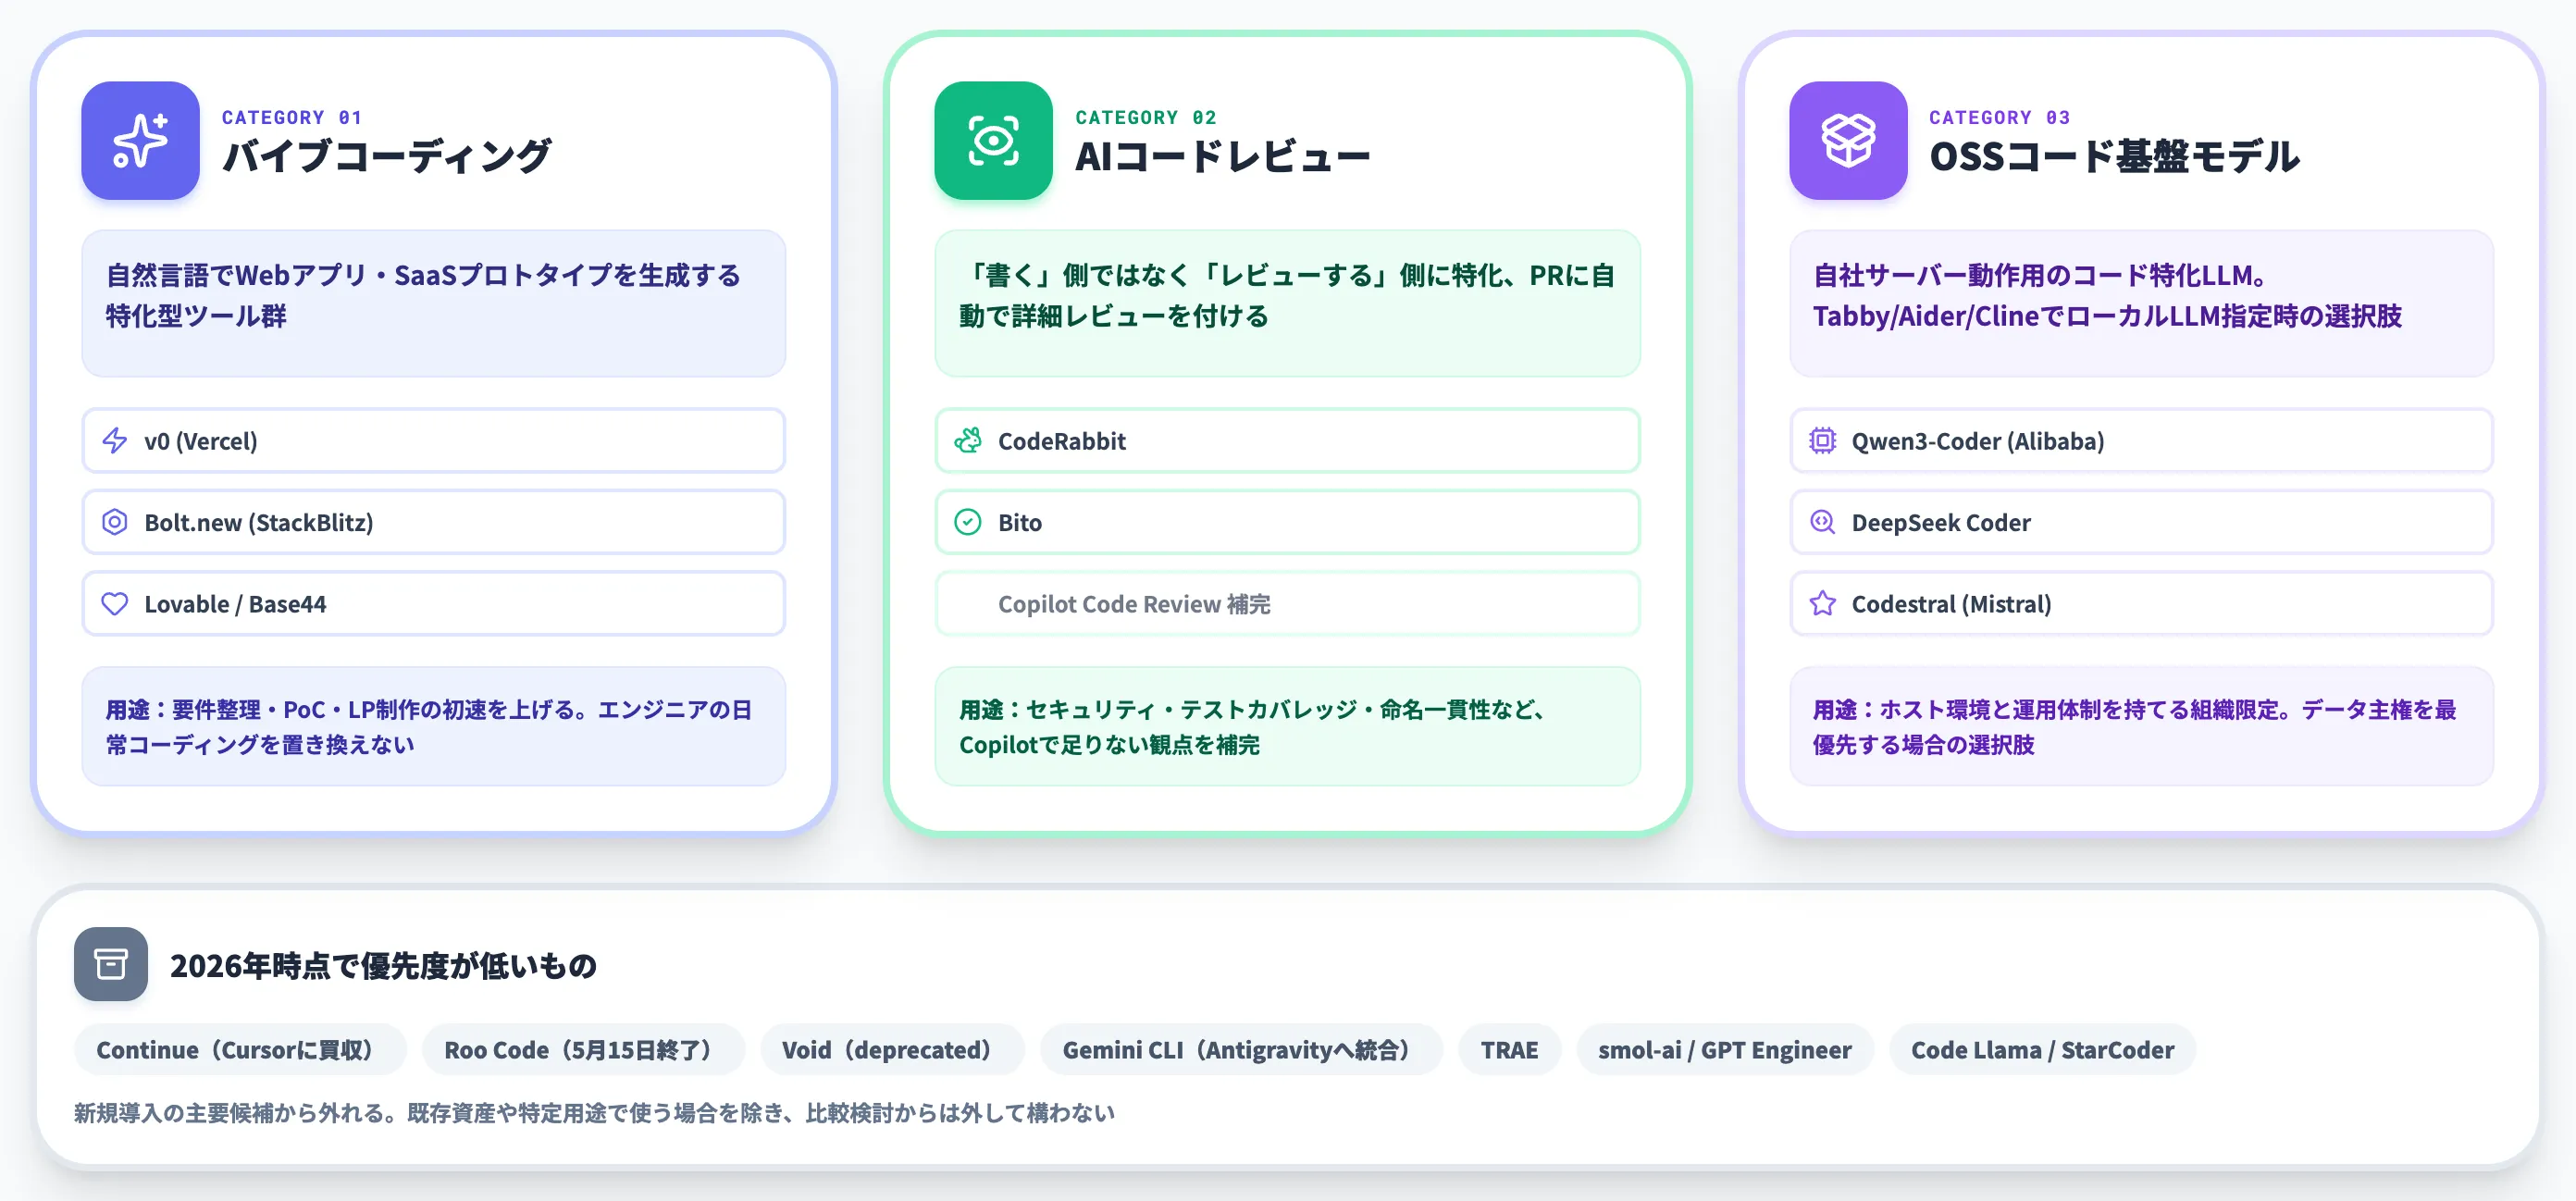Click the green scan-eye icon for Category 02

(x=993, y=140)
